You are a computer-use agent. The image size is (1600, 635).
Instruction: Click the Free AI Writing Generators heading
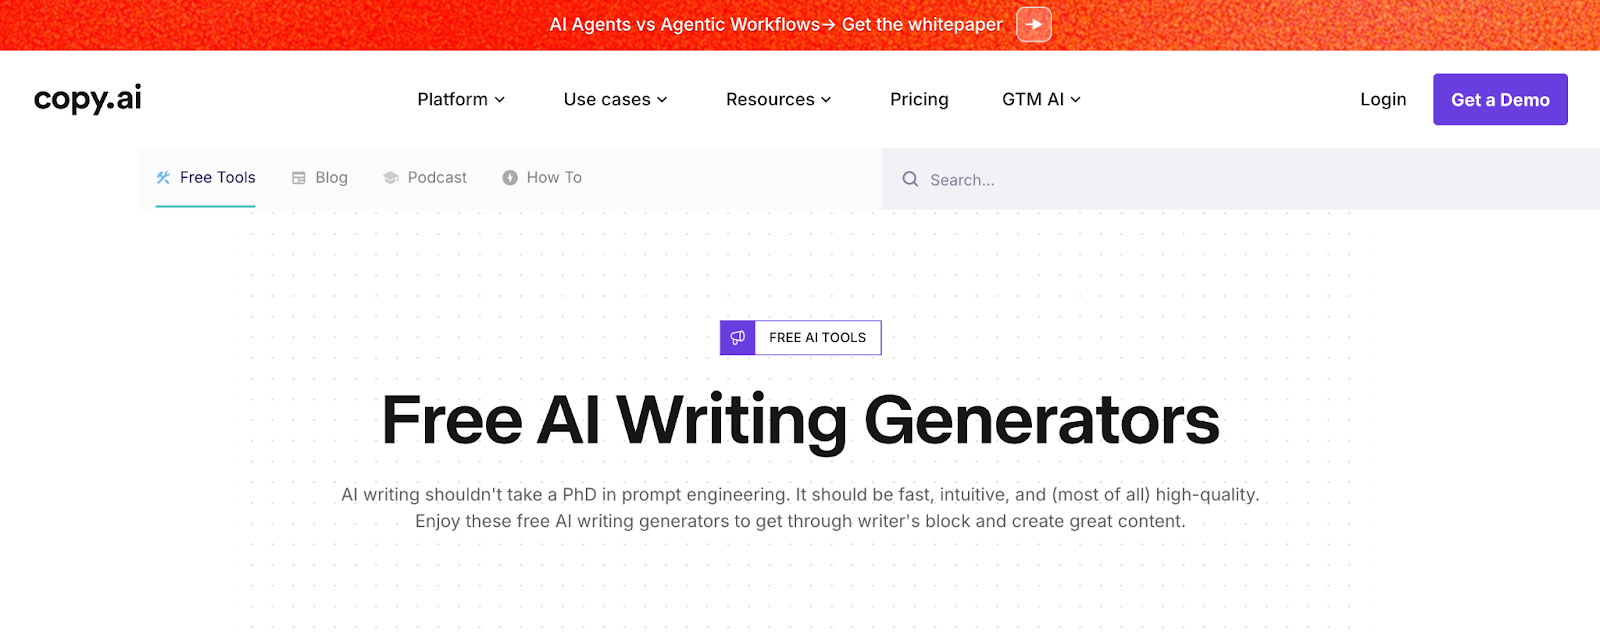[x=800, y=420]
